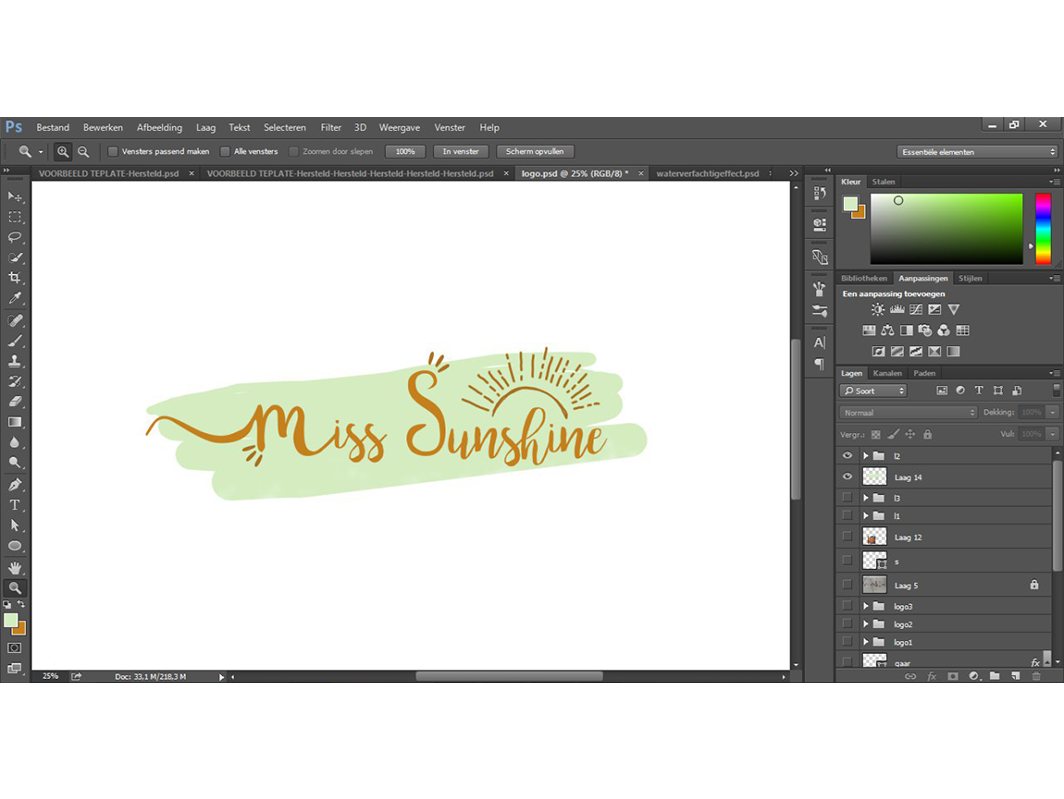Hide the l2 group layer
Image resolution: width=1064 pixels, height=799 pixels.
tap(847, 456)
